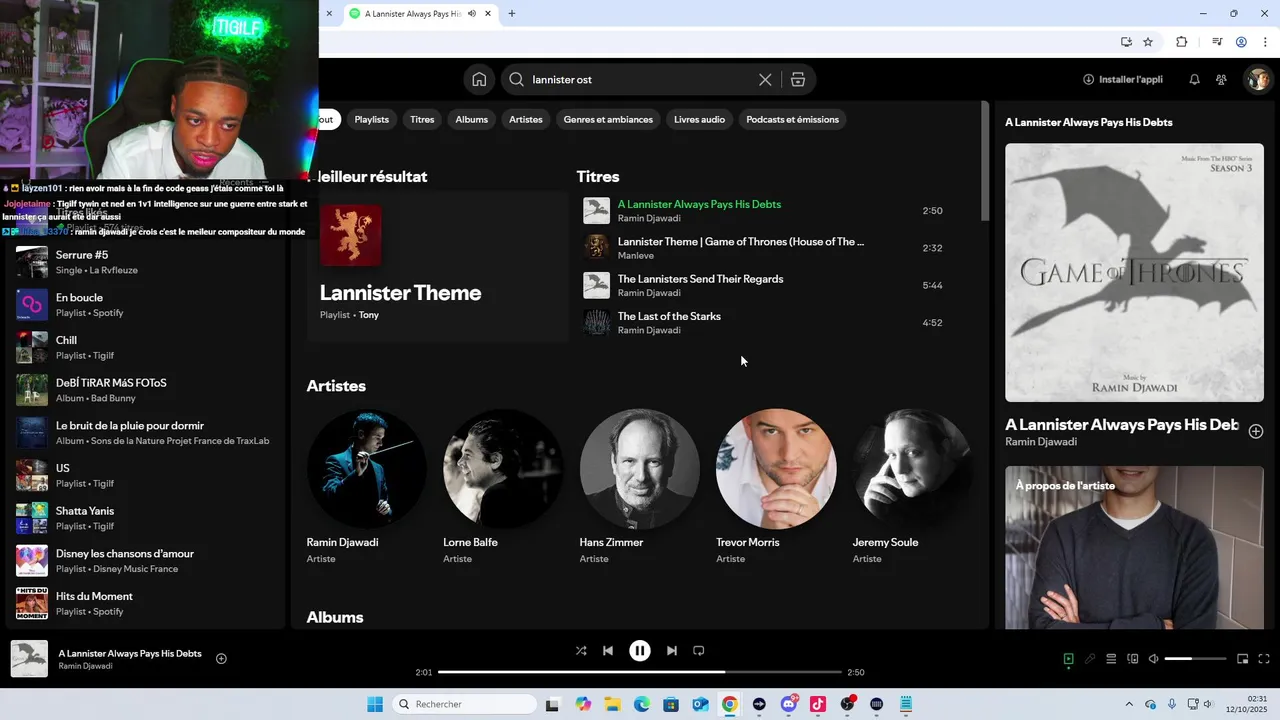Screen dimensions: 1280x720
Task: Seek in the song progress bar
Action: [x=640, y=672]
